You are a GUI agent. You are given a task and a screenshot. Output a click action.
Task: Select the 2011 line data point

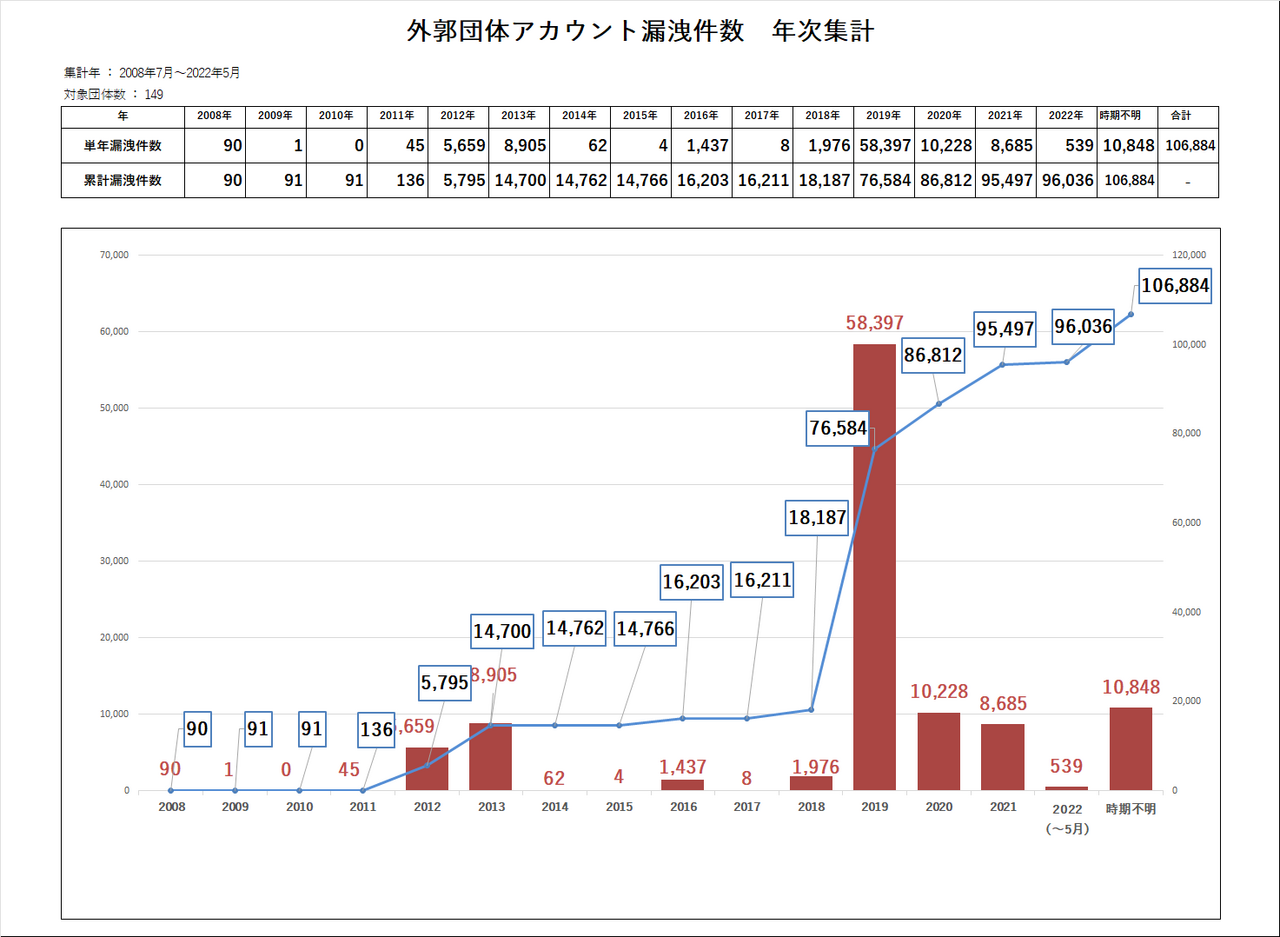pos(364,791)
